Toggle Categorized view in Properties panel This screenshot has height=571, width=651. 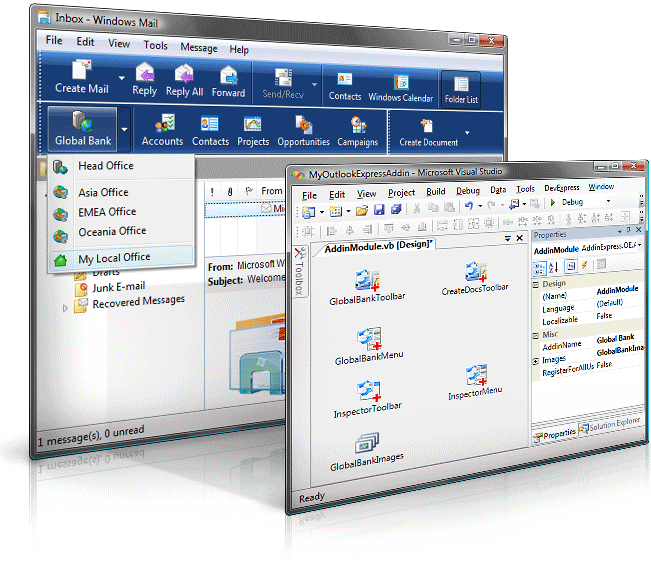(539, 268)
